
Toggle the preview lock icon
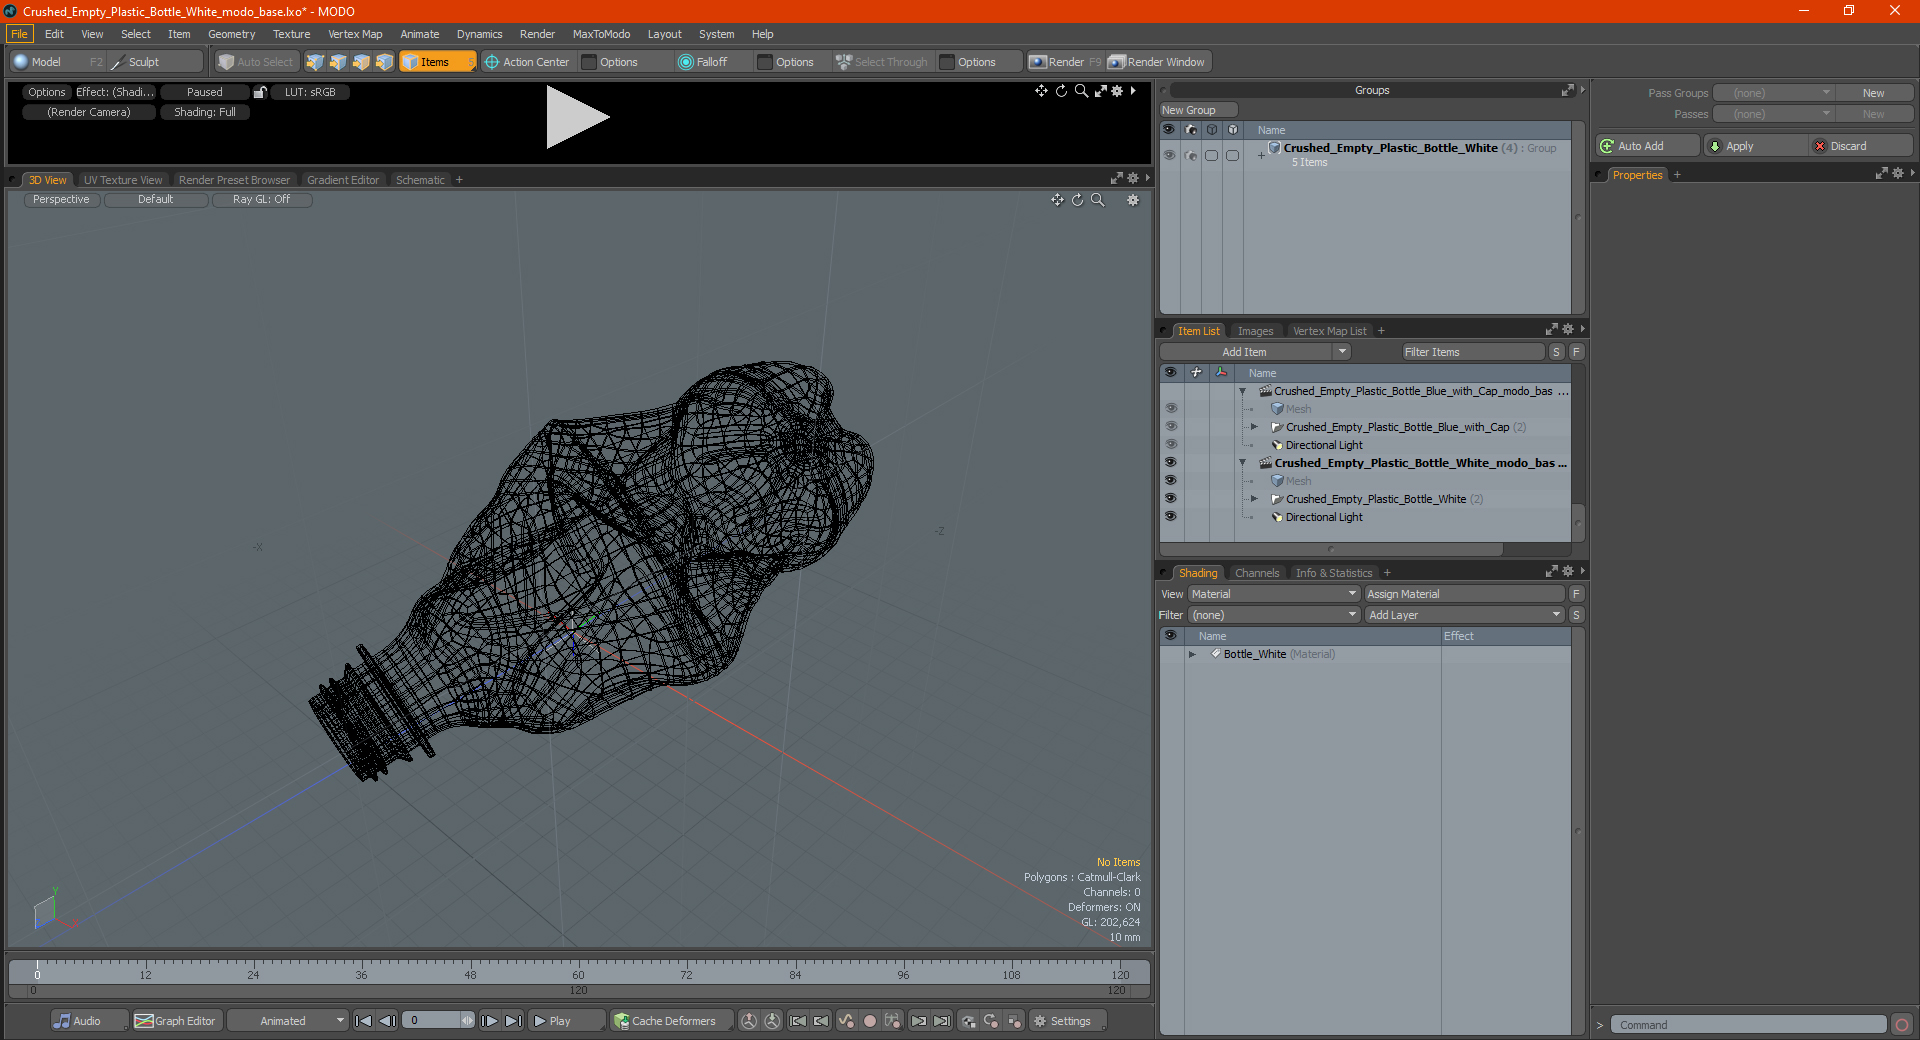coord(260,92)
